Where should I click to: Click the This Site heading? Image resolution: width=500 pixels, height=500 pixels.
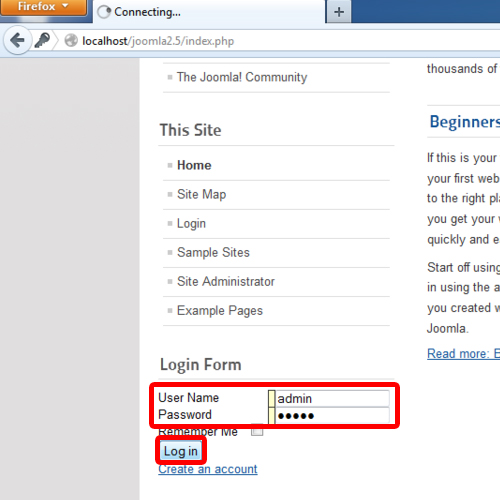pos(190,130)
